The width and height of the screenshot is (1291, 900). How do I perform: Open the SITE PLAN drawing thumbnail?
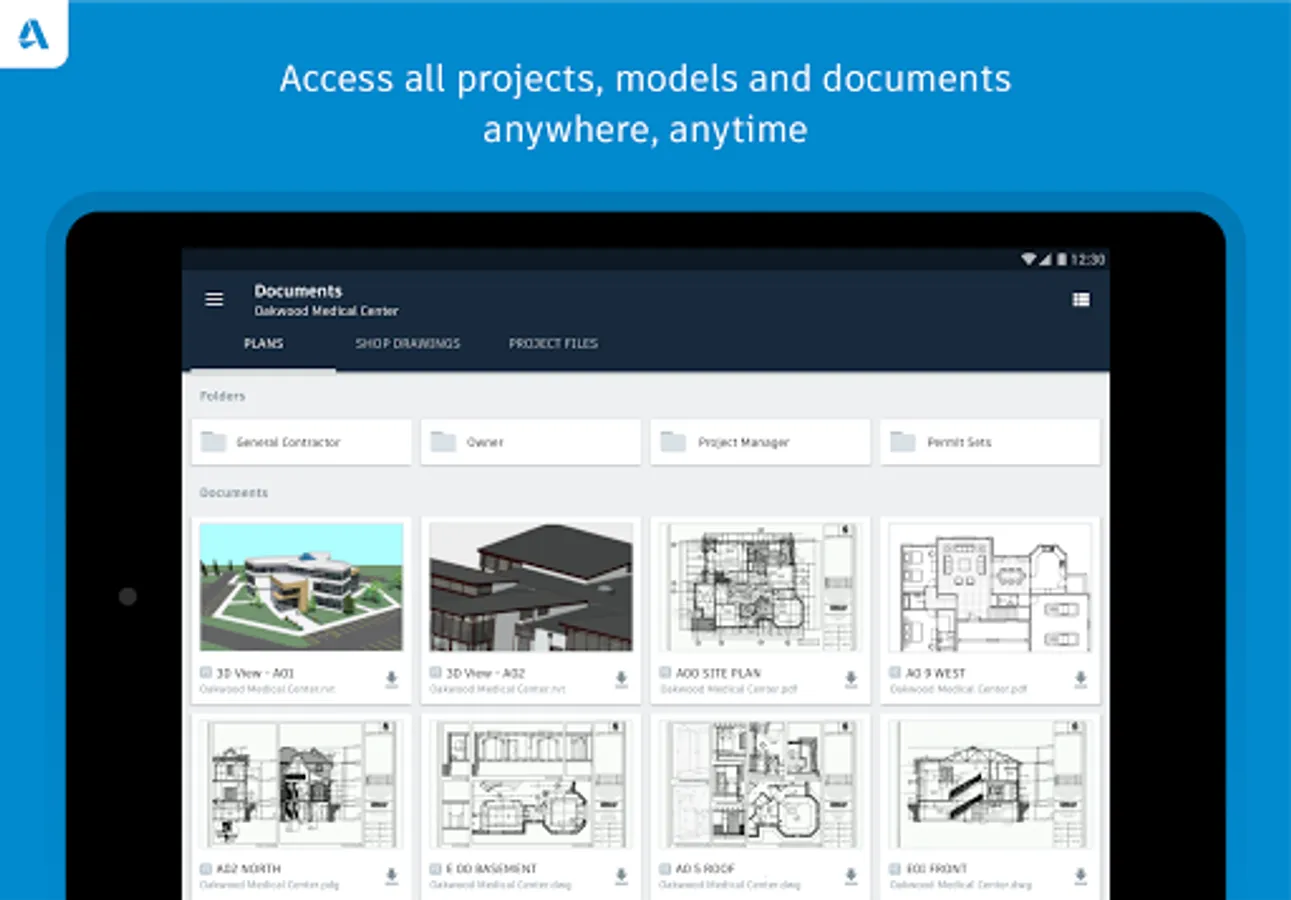[x=760, y=587]
